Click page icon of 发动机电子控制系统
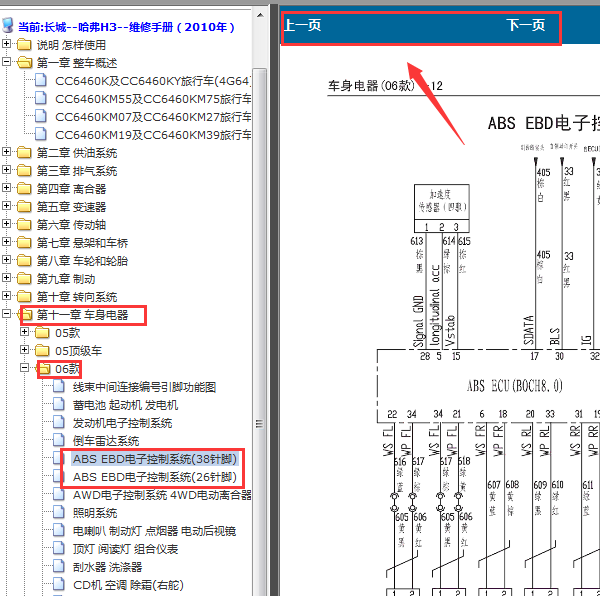Image resolution: width=600 pixels, height=596 pixels. pyautogui.click(x=59, y=422)
